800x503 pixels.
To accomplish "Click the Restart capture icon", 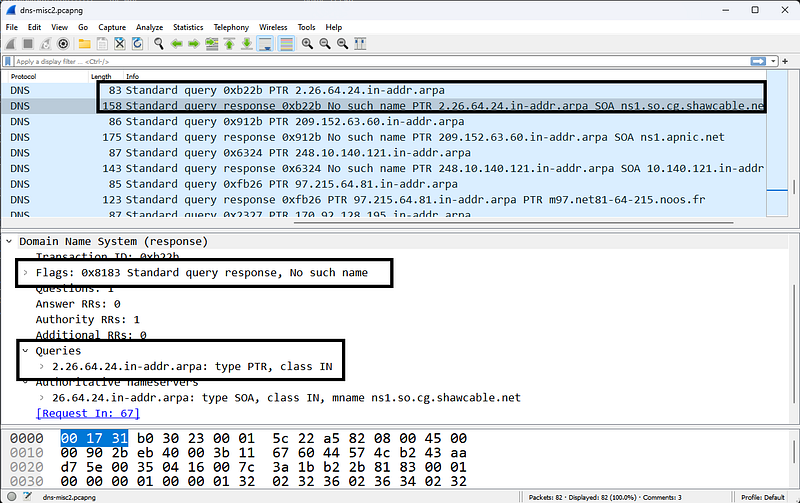I will (x=45, y=44).
